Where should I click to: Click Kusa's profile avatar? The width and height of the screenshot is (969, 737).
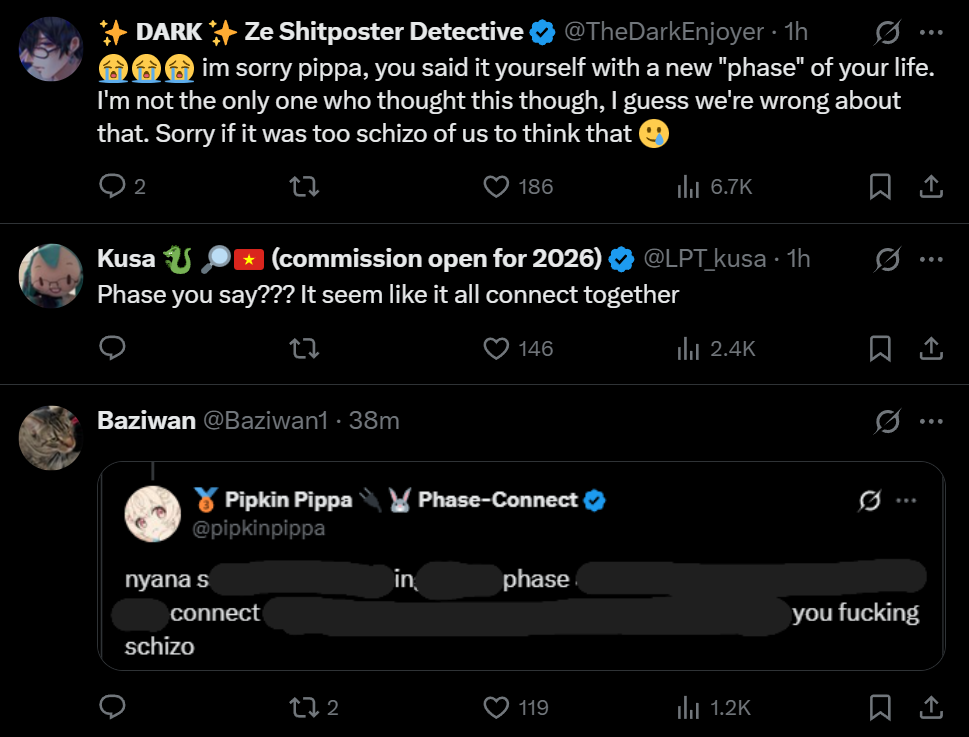[x=50, y=276]
